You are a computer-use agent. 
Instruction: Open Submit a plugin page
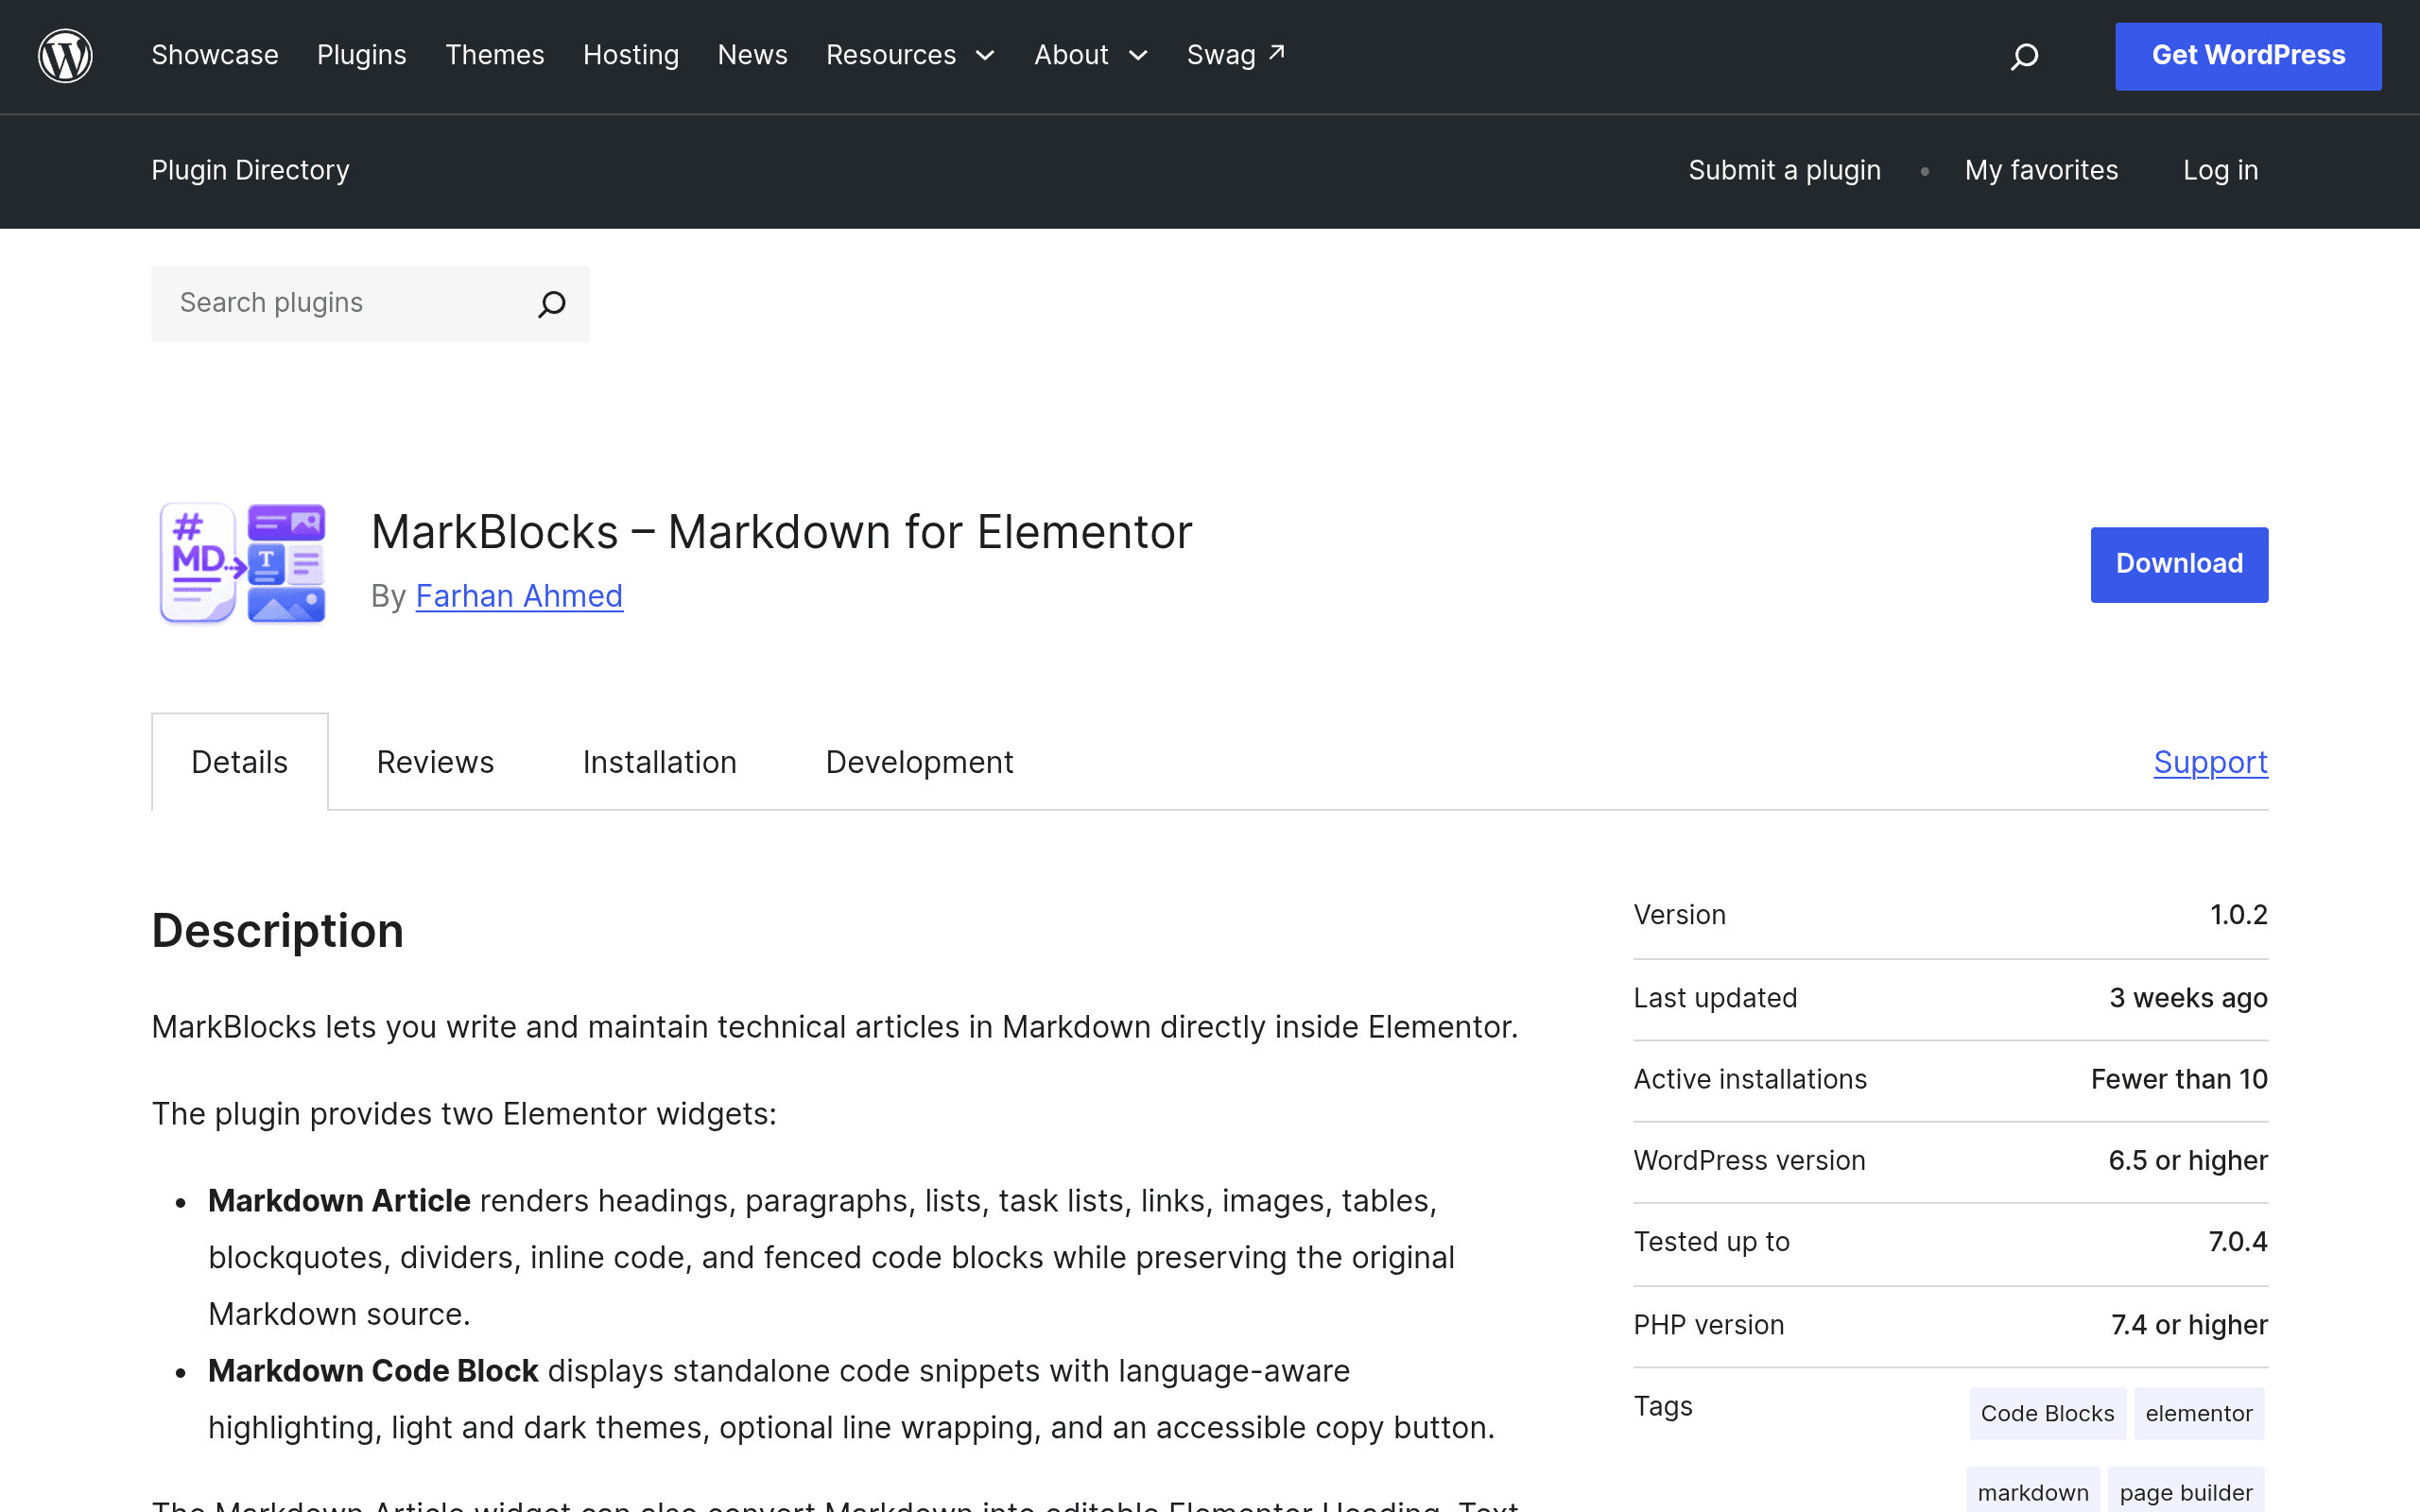coord(1785,170)
